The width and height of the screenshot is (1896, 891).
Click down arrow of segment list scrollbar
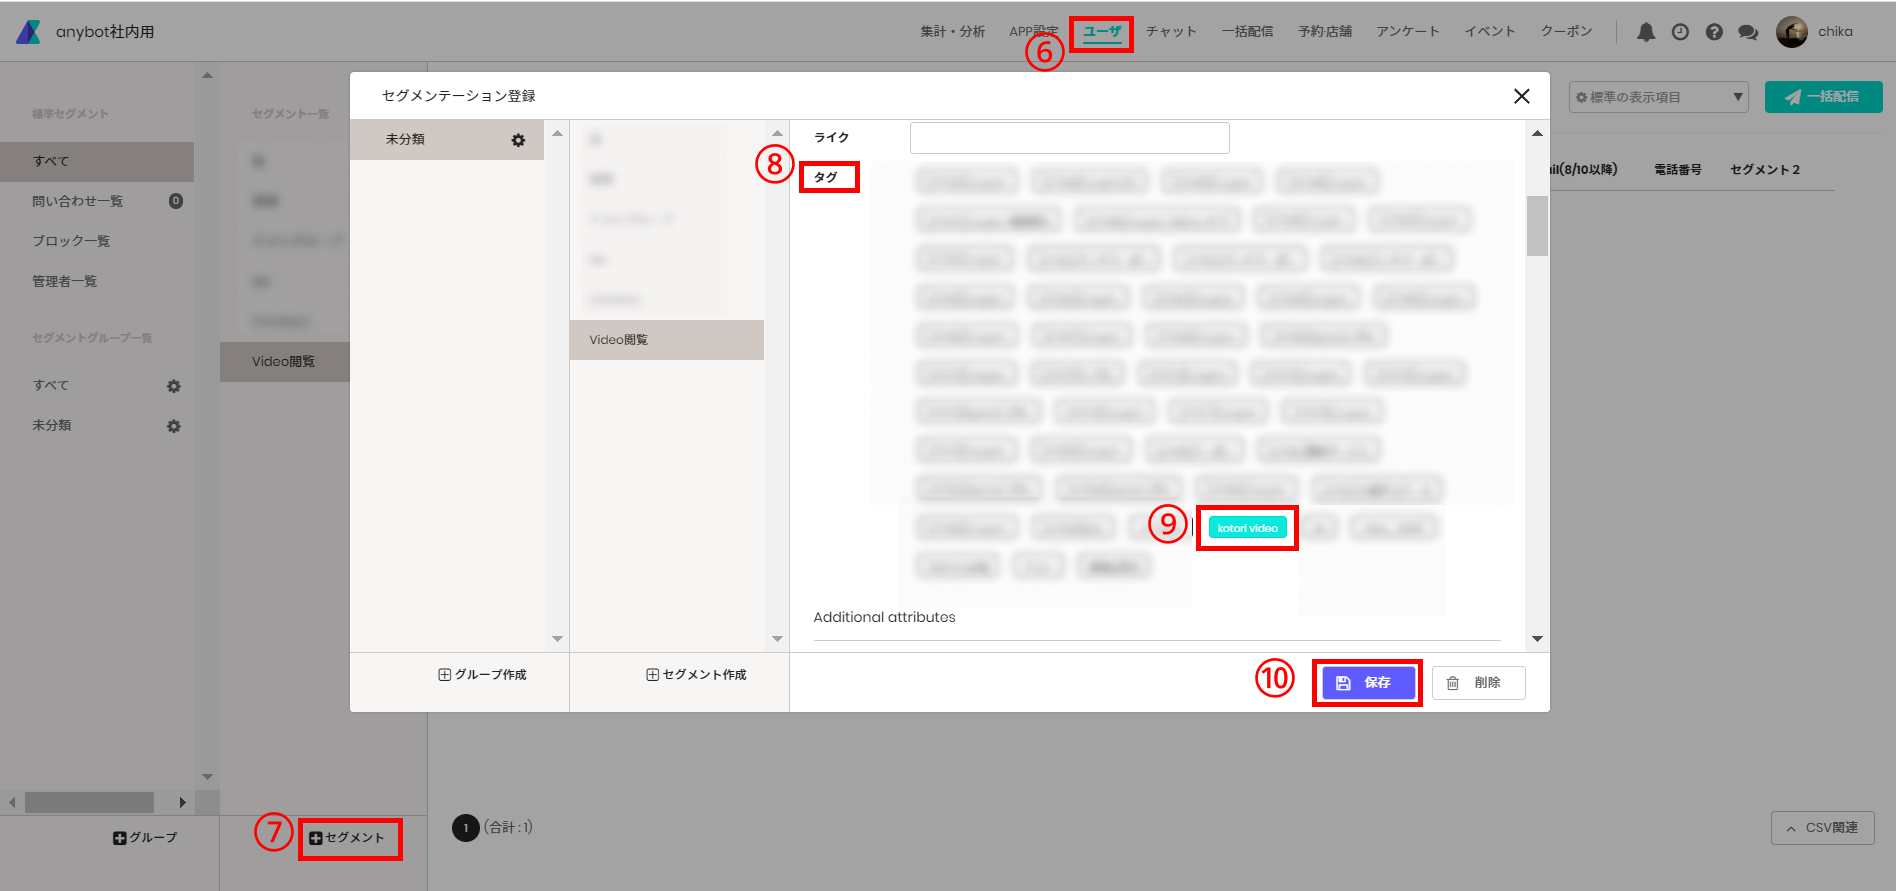pos(777,639)
